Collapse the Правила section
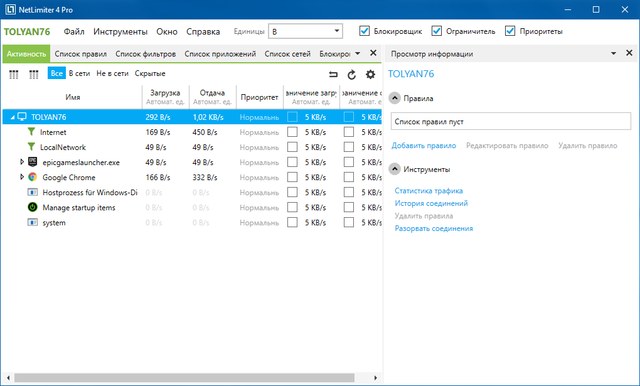The height and width of the screenshot is (386, 640). pyautogui.click(x=394, y=98)
